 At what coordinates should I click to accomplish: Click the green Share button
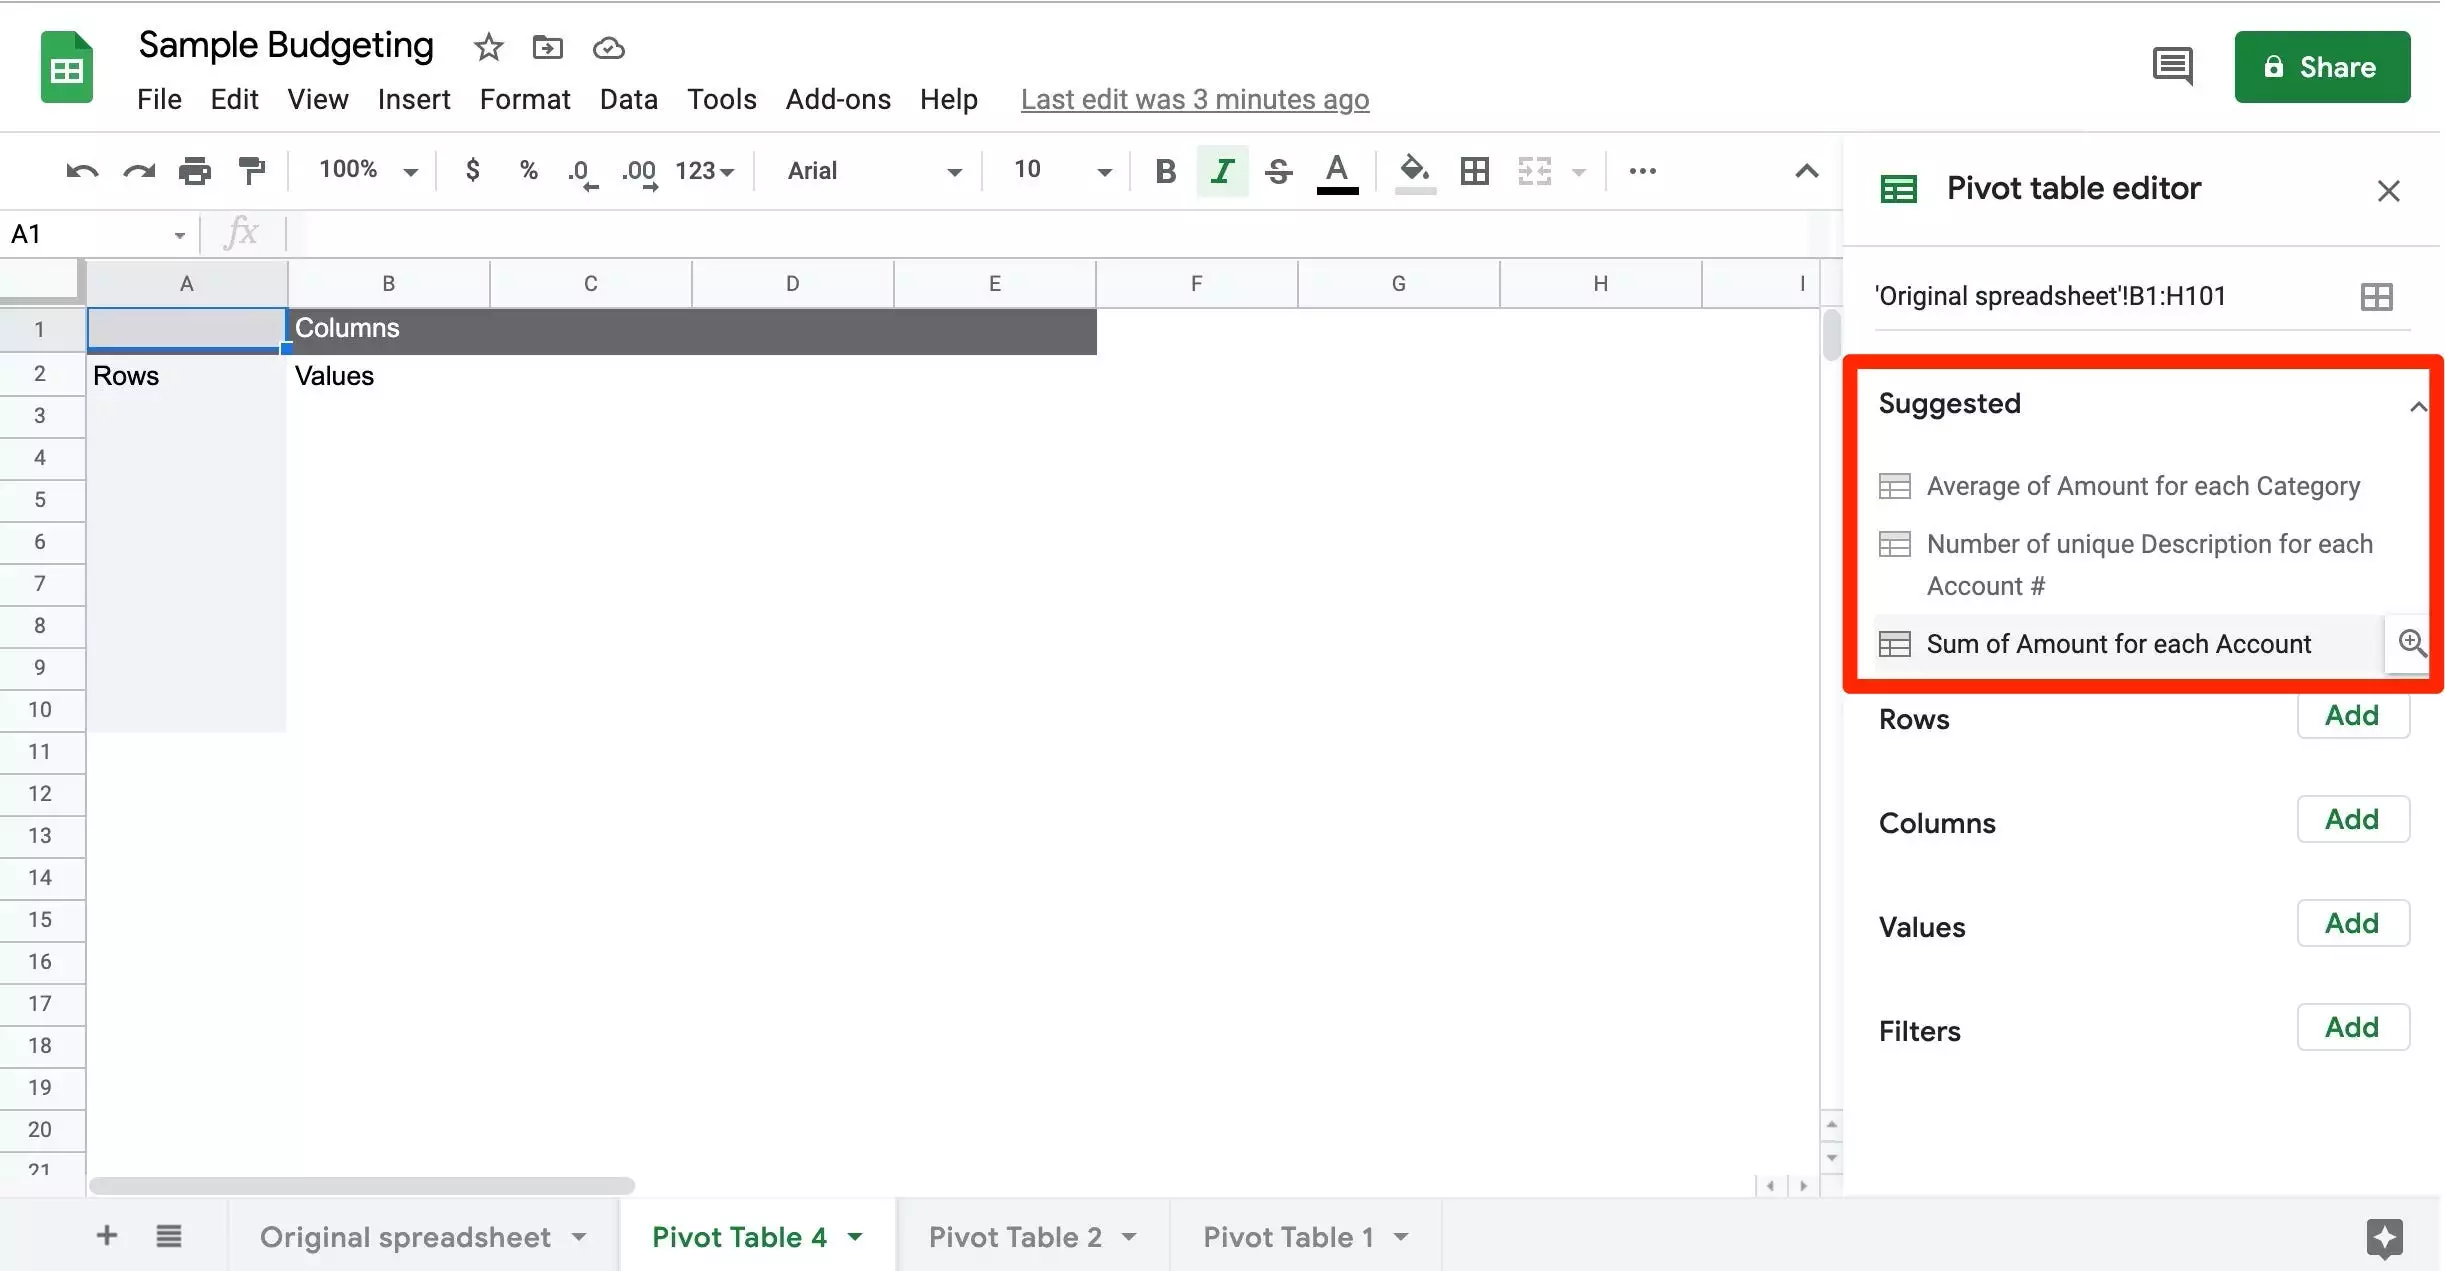[x=2321, y=67]
